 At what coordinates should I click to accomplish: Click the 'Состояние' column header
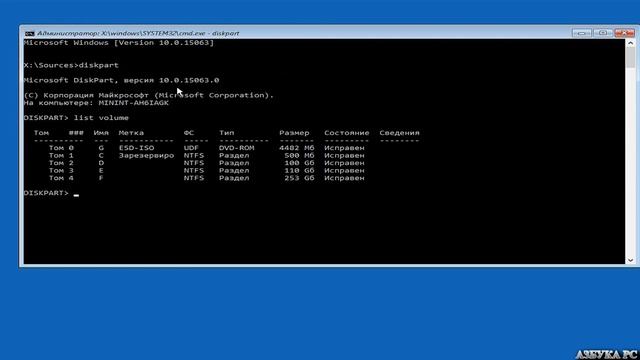tap(347, 133)
